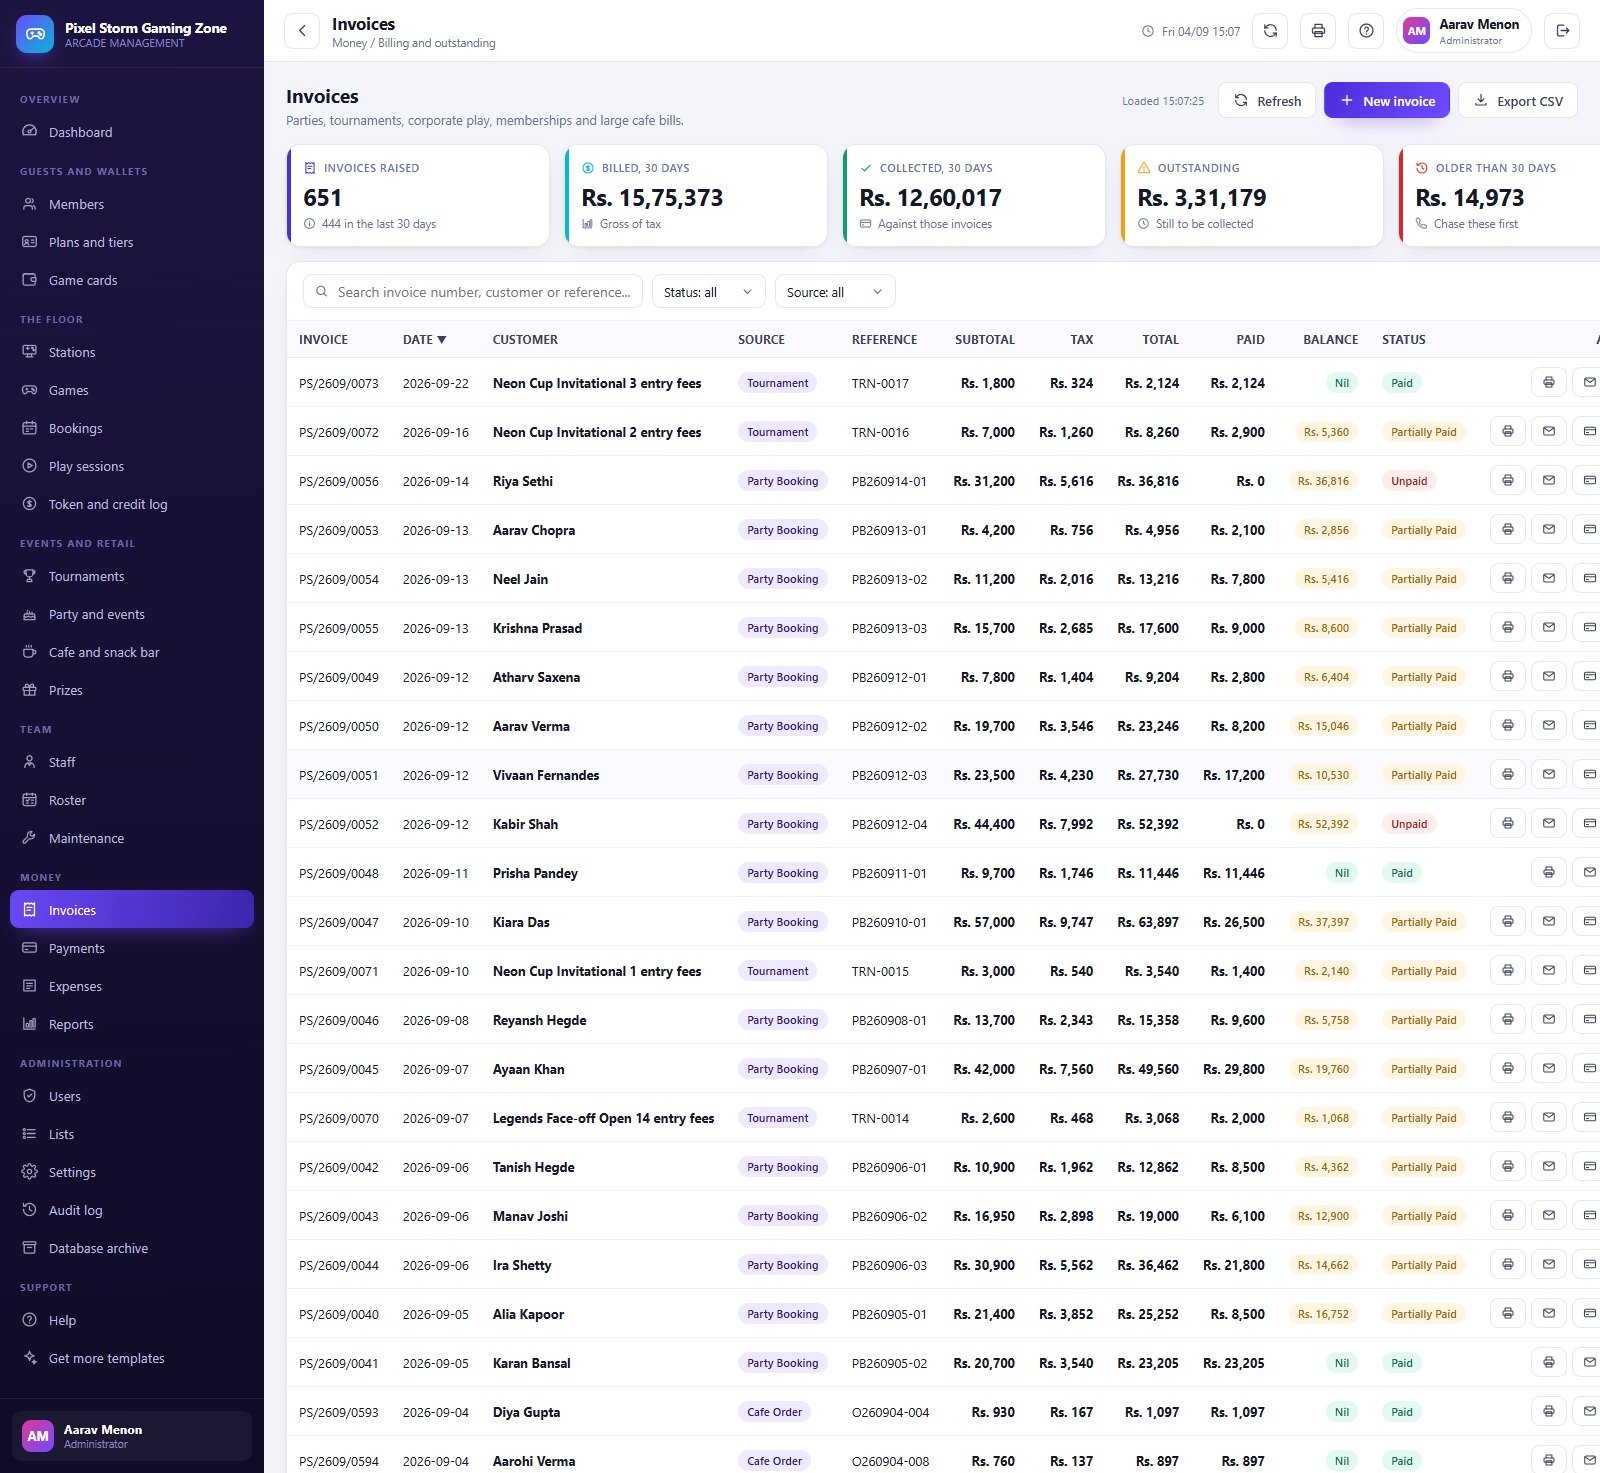The width and height of the screenshot is (1600, 1473).
Task: Click the Pixel Storm gamepad logo
Action: tap(35, 34)
